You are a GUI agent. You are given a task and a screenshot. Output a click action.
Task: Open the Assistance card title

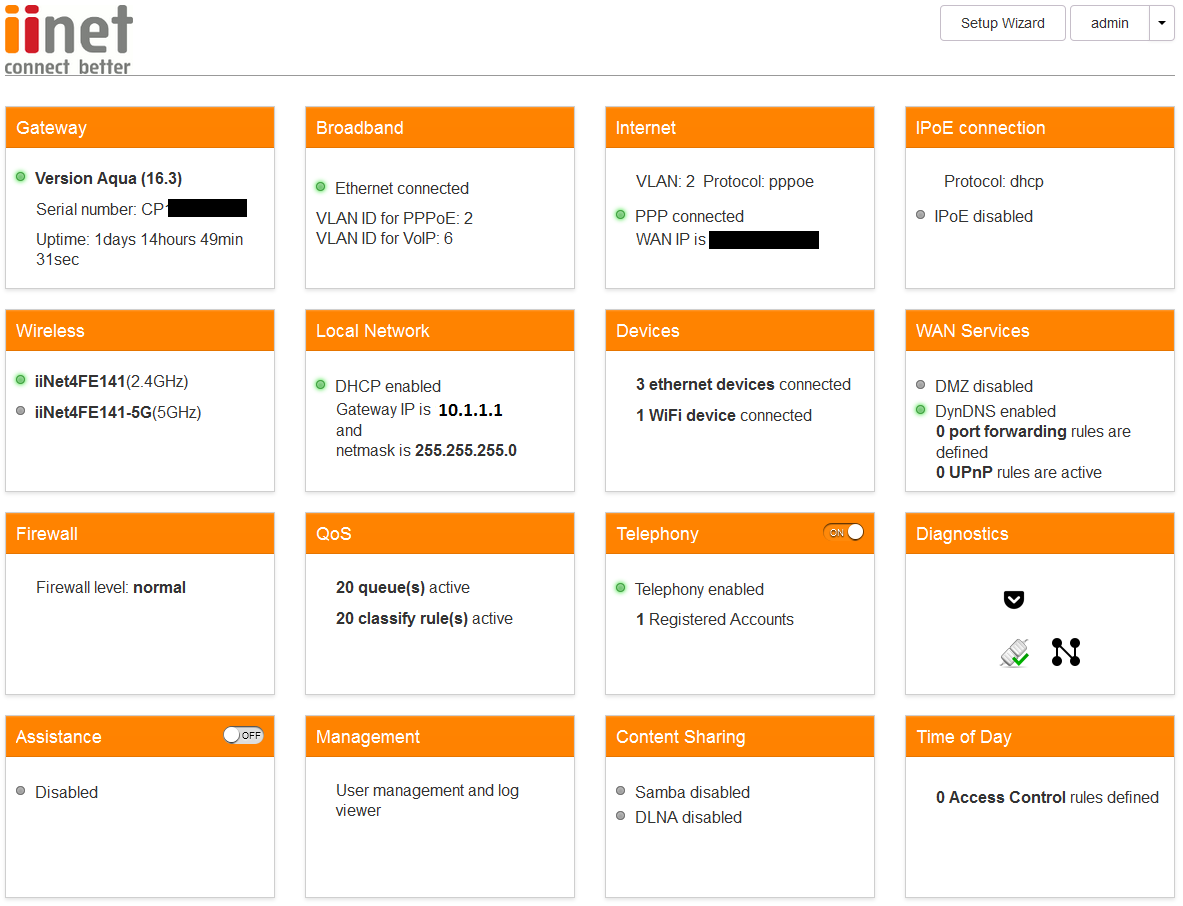(59, 737)
